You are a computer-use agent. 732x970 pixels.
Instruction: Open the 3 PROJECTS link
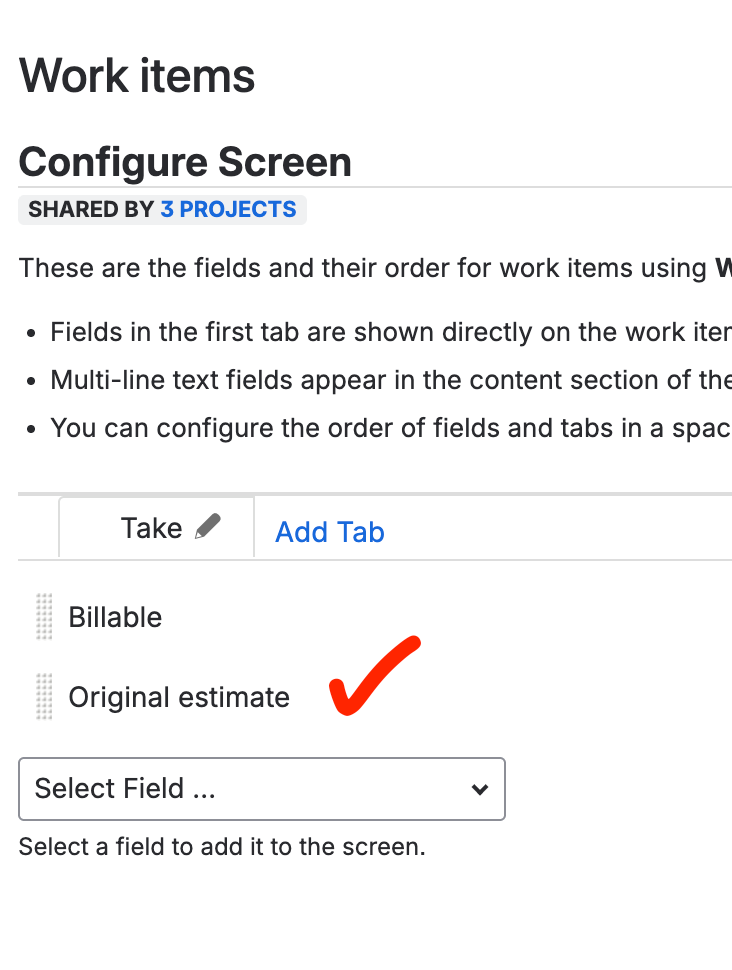[x=228, y=209]
